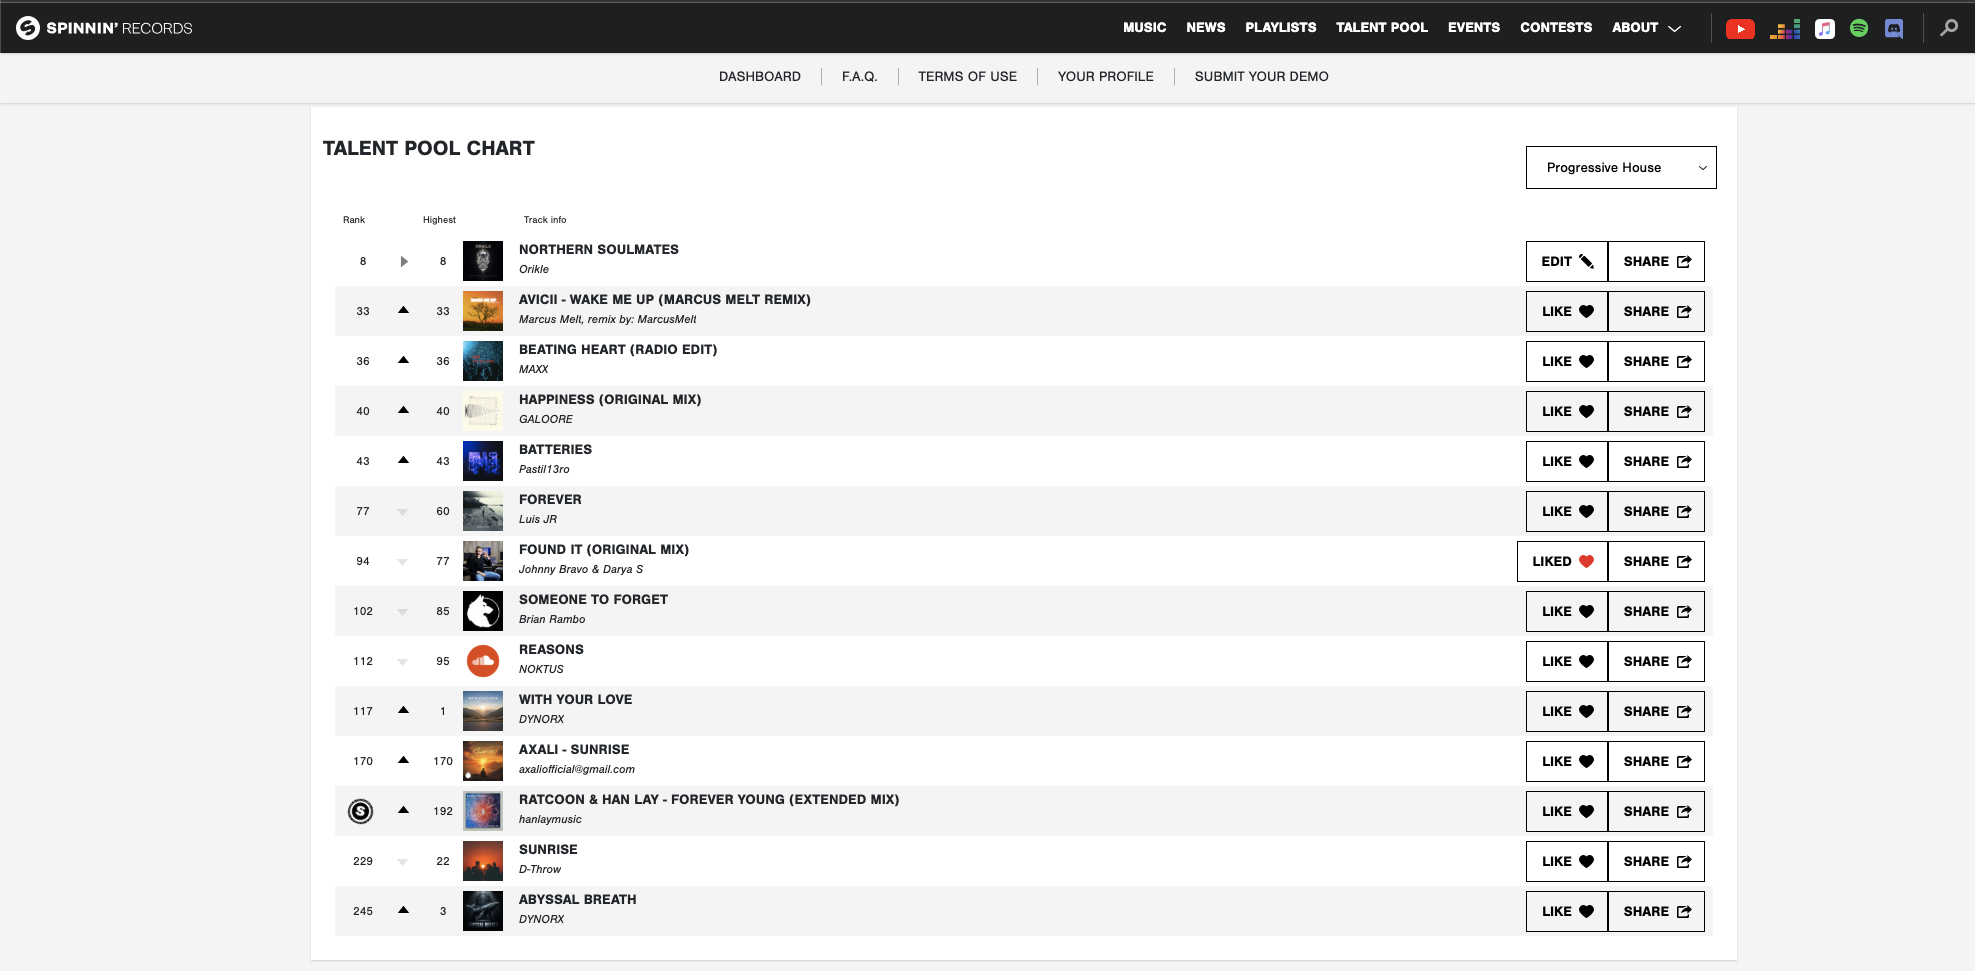Like the Batteries track
Screen dimensions: 1975x971
click(1567, 461)
